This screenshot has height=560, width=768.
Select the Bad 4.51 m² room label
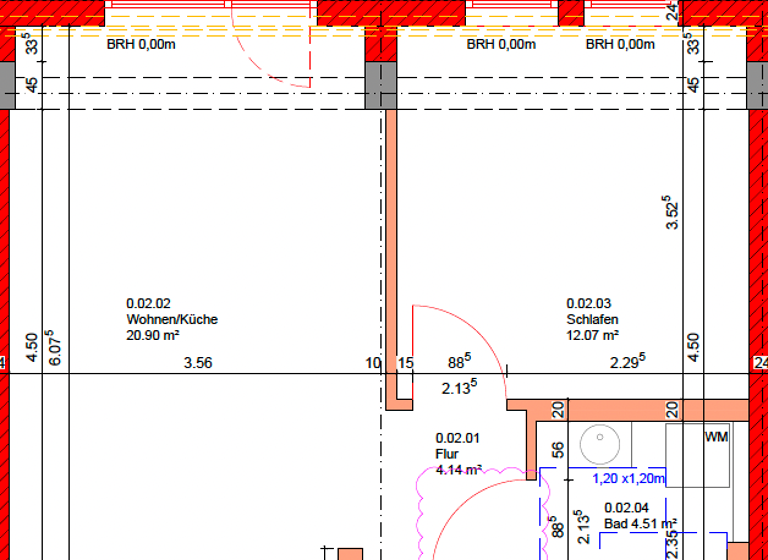click(x=640, y=515)
